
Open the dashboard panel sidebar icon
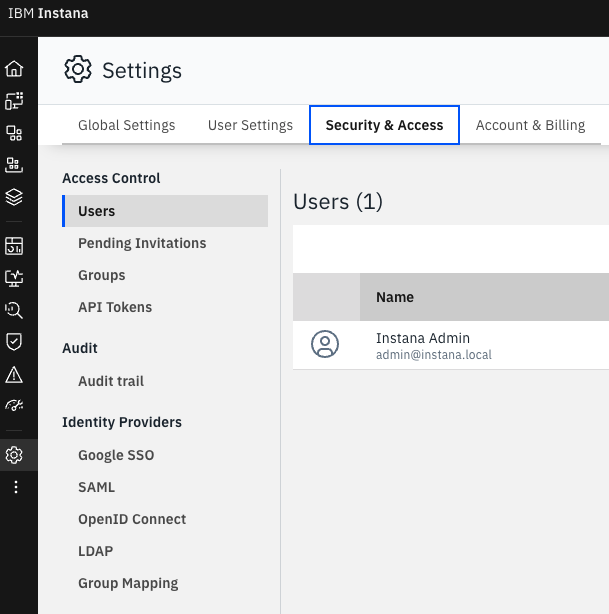(x=14, y=246)
